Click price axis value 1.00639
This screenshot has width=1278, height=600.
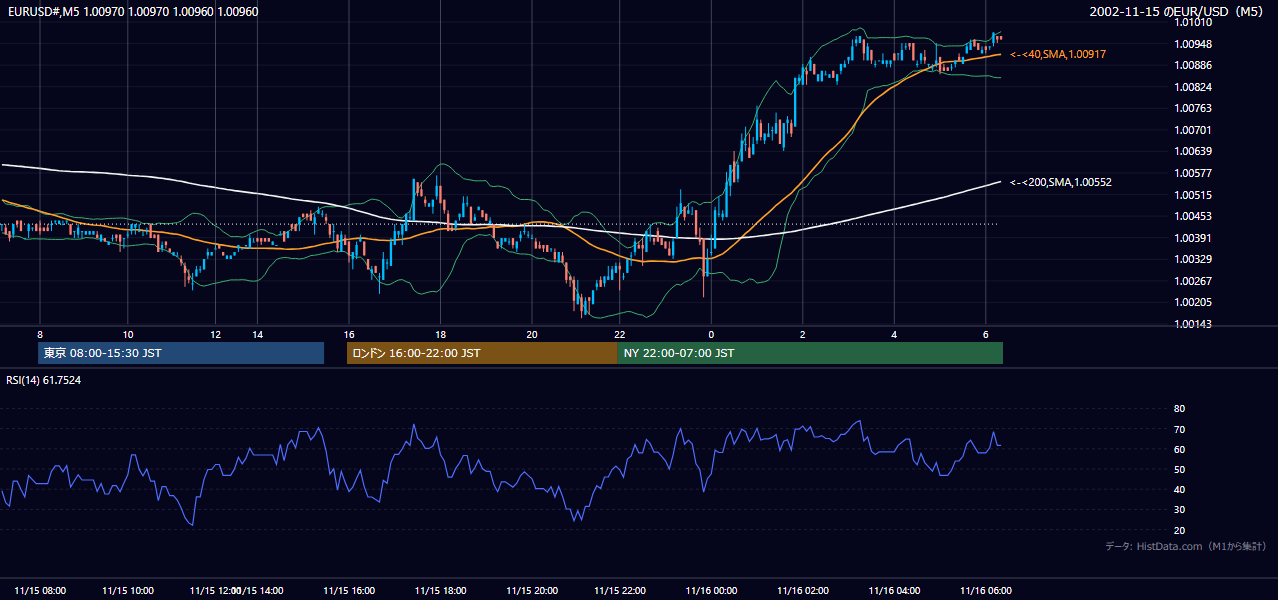[1193, 151]
